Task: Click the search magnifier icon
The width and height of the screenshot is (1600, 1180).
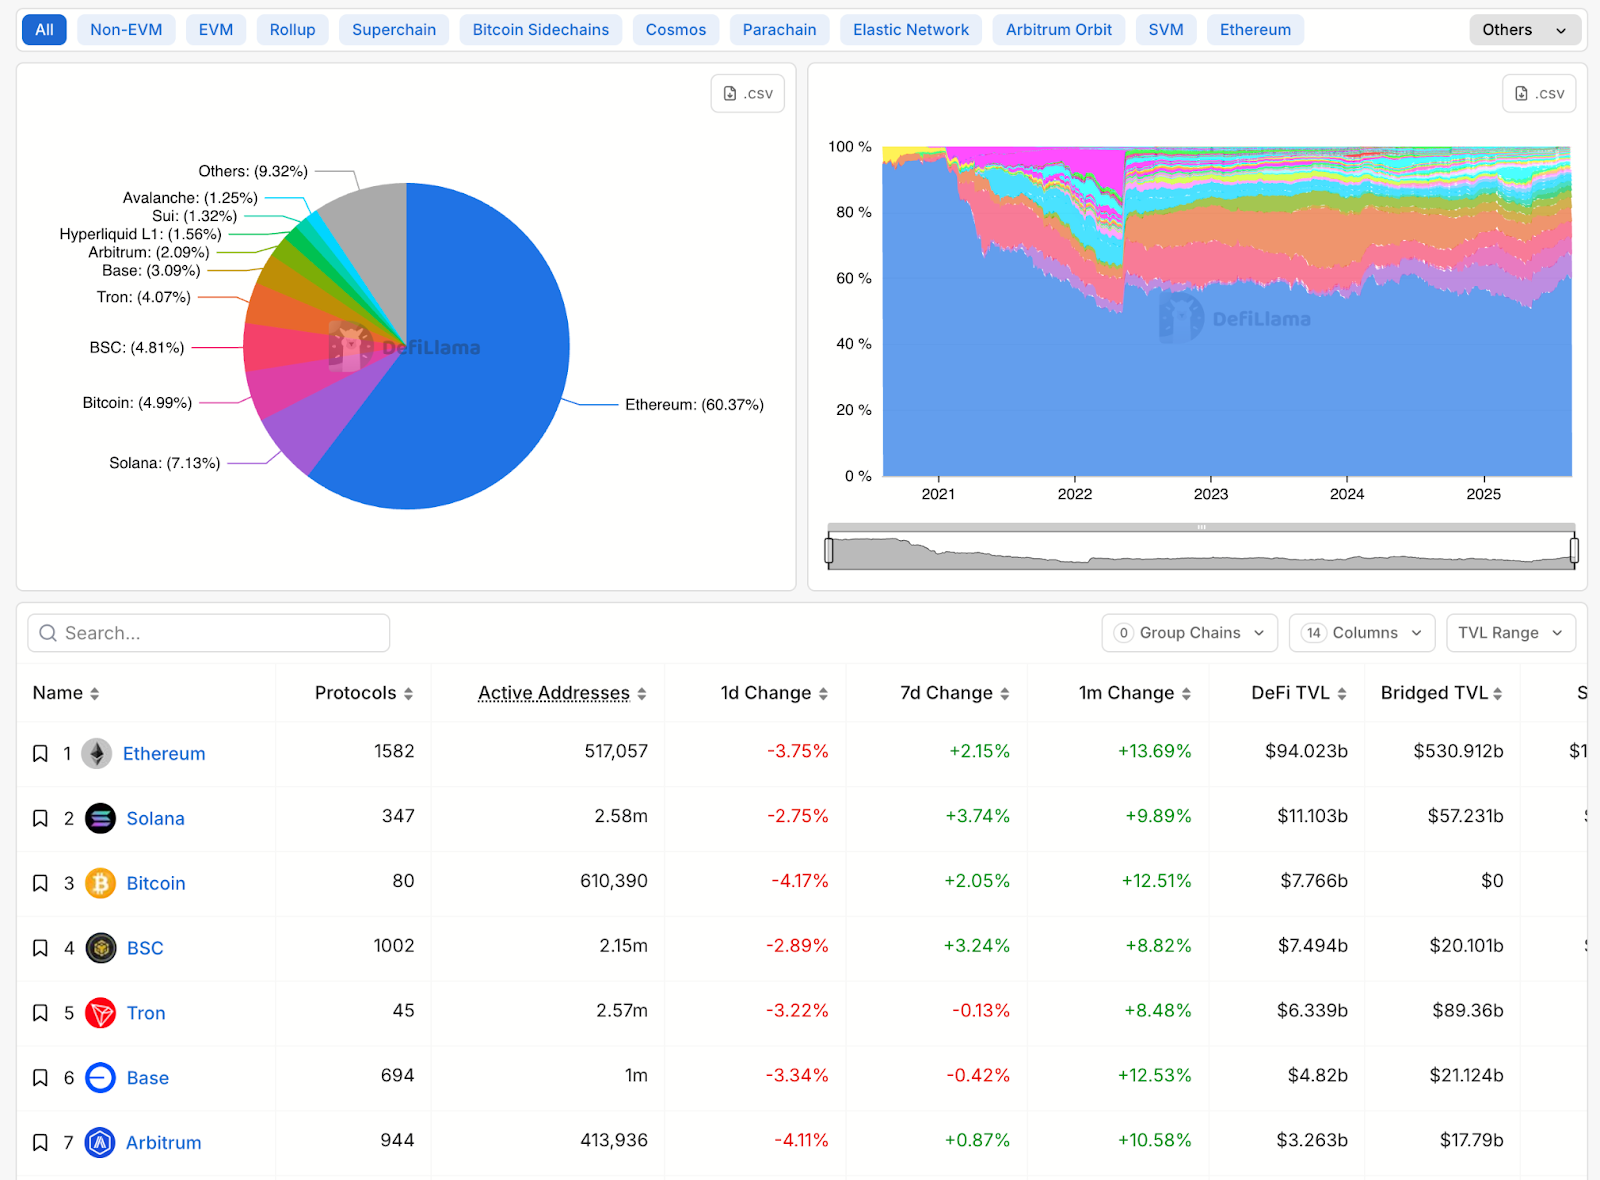Action: [x=47, y=632]
